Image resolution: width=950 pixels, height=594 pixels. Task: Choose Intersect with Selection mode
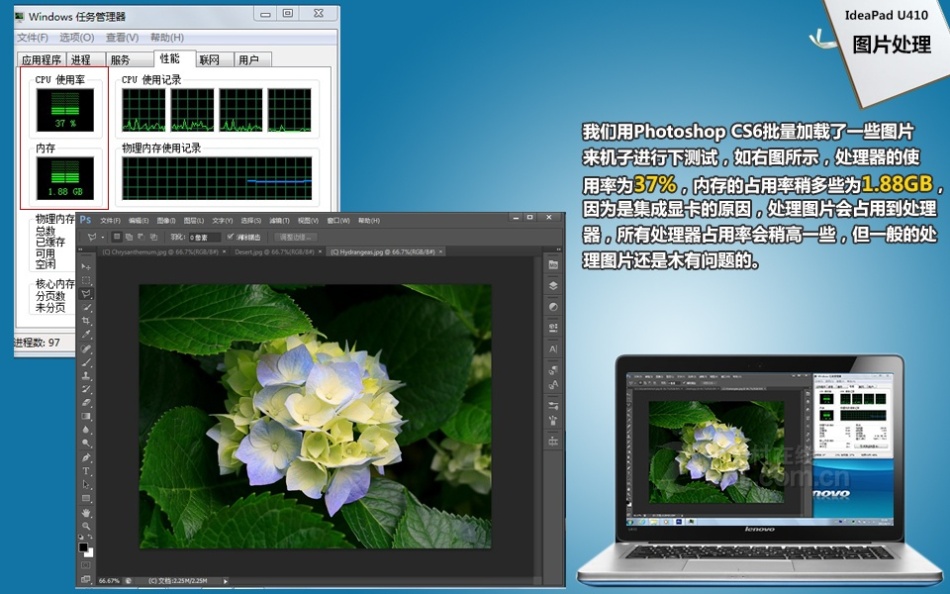[153, 237]
